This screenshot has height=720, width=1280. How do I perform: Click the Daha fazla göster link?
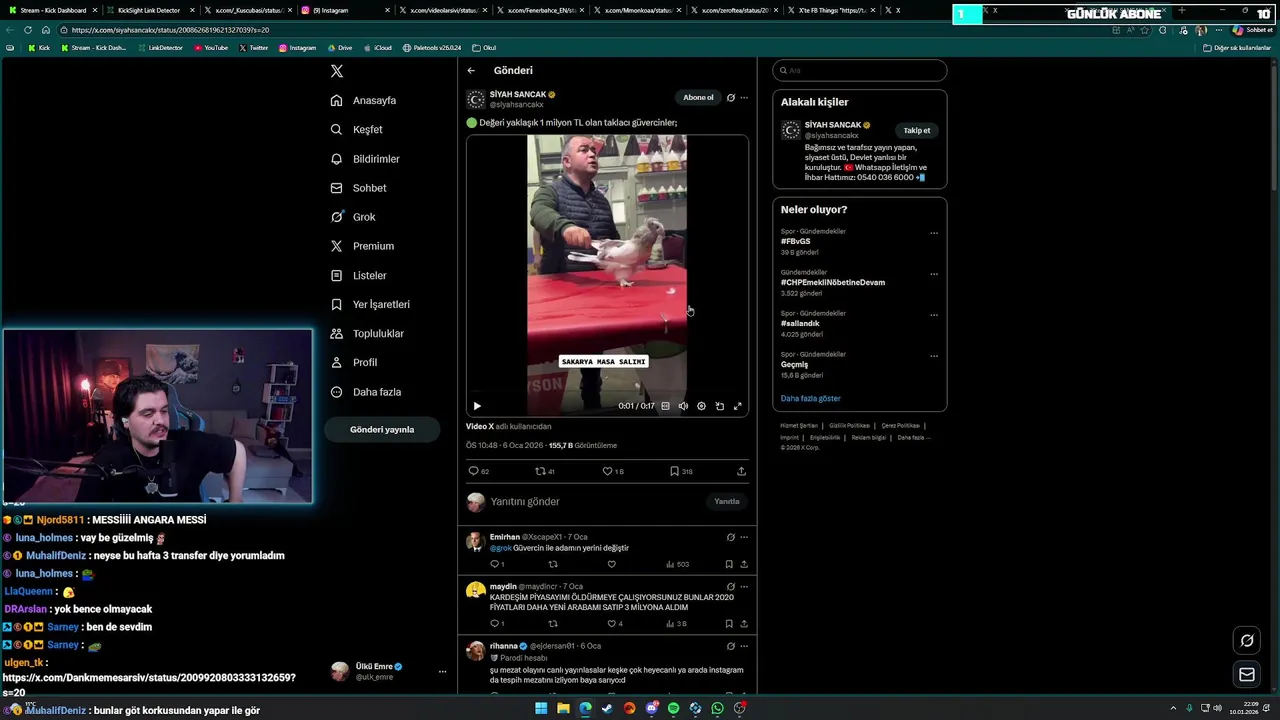click(x=811, y=399)
